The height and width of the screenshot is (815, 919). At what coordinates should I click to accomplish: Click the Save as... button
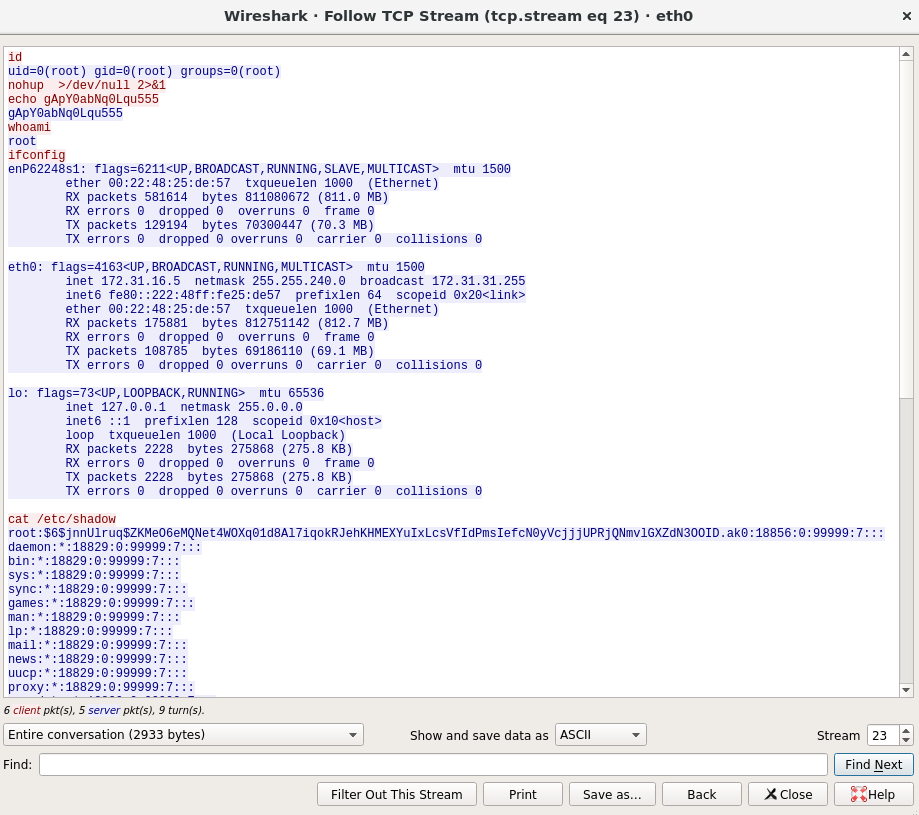pyautogui.click(x=612, y=794)
